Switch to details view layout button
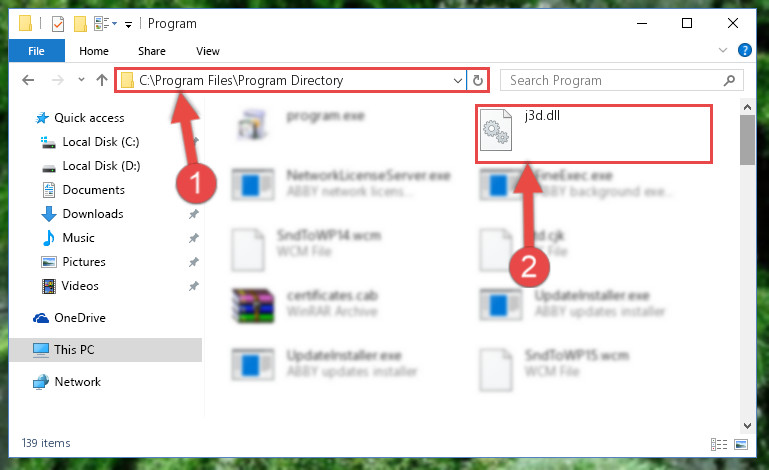 click(718, 444)
